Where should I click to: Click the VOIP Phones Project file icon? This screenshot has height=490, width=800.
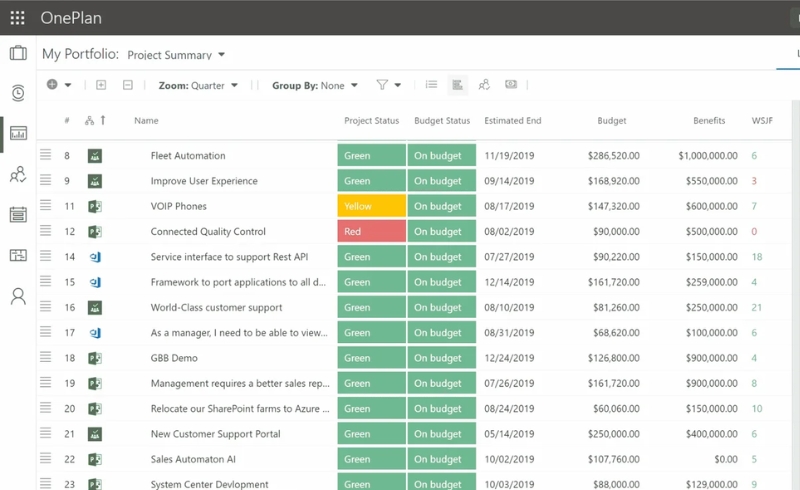pos(94,206)
